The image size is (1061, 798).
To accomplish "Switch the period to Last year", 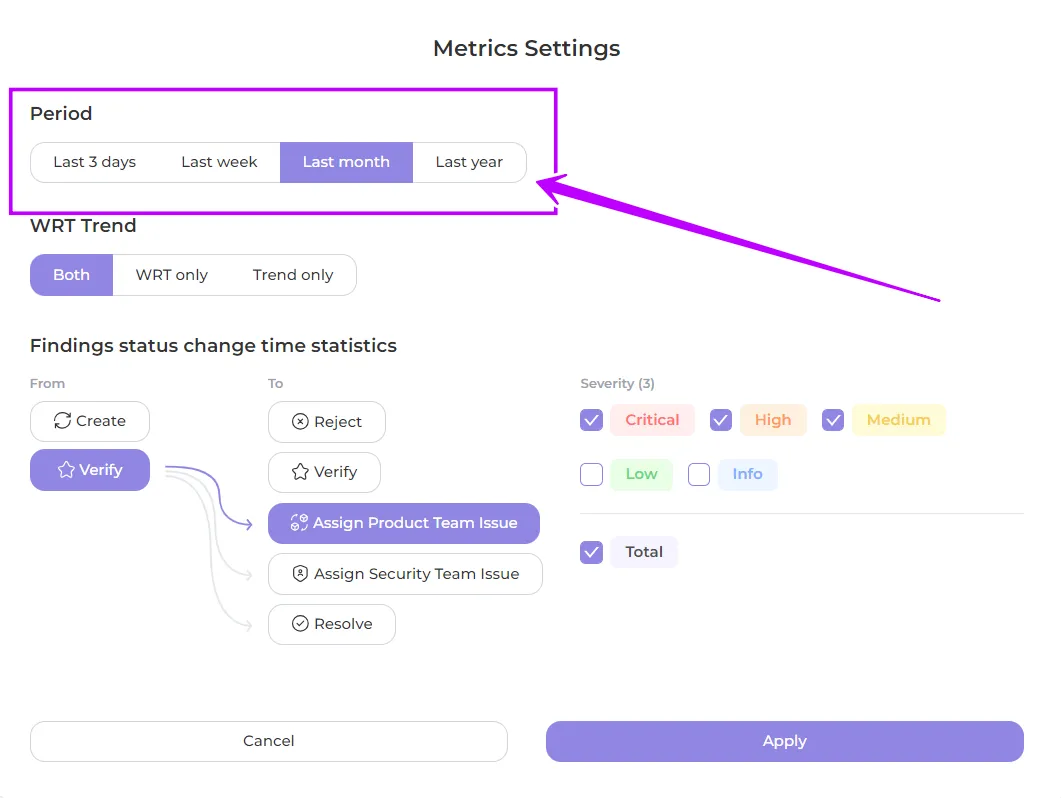I will click(x=469, y=162).
